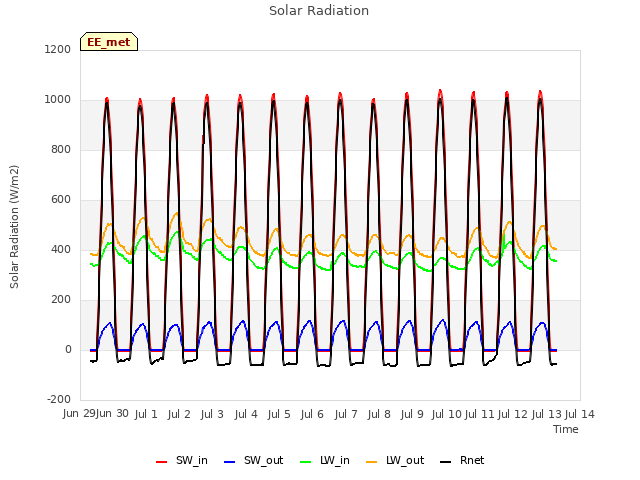Viewport: 640px width, 480px height.
Task: Click the Jul 2 x-axis tick label
Action: pos(179,414)
